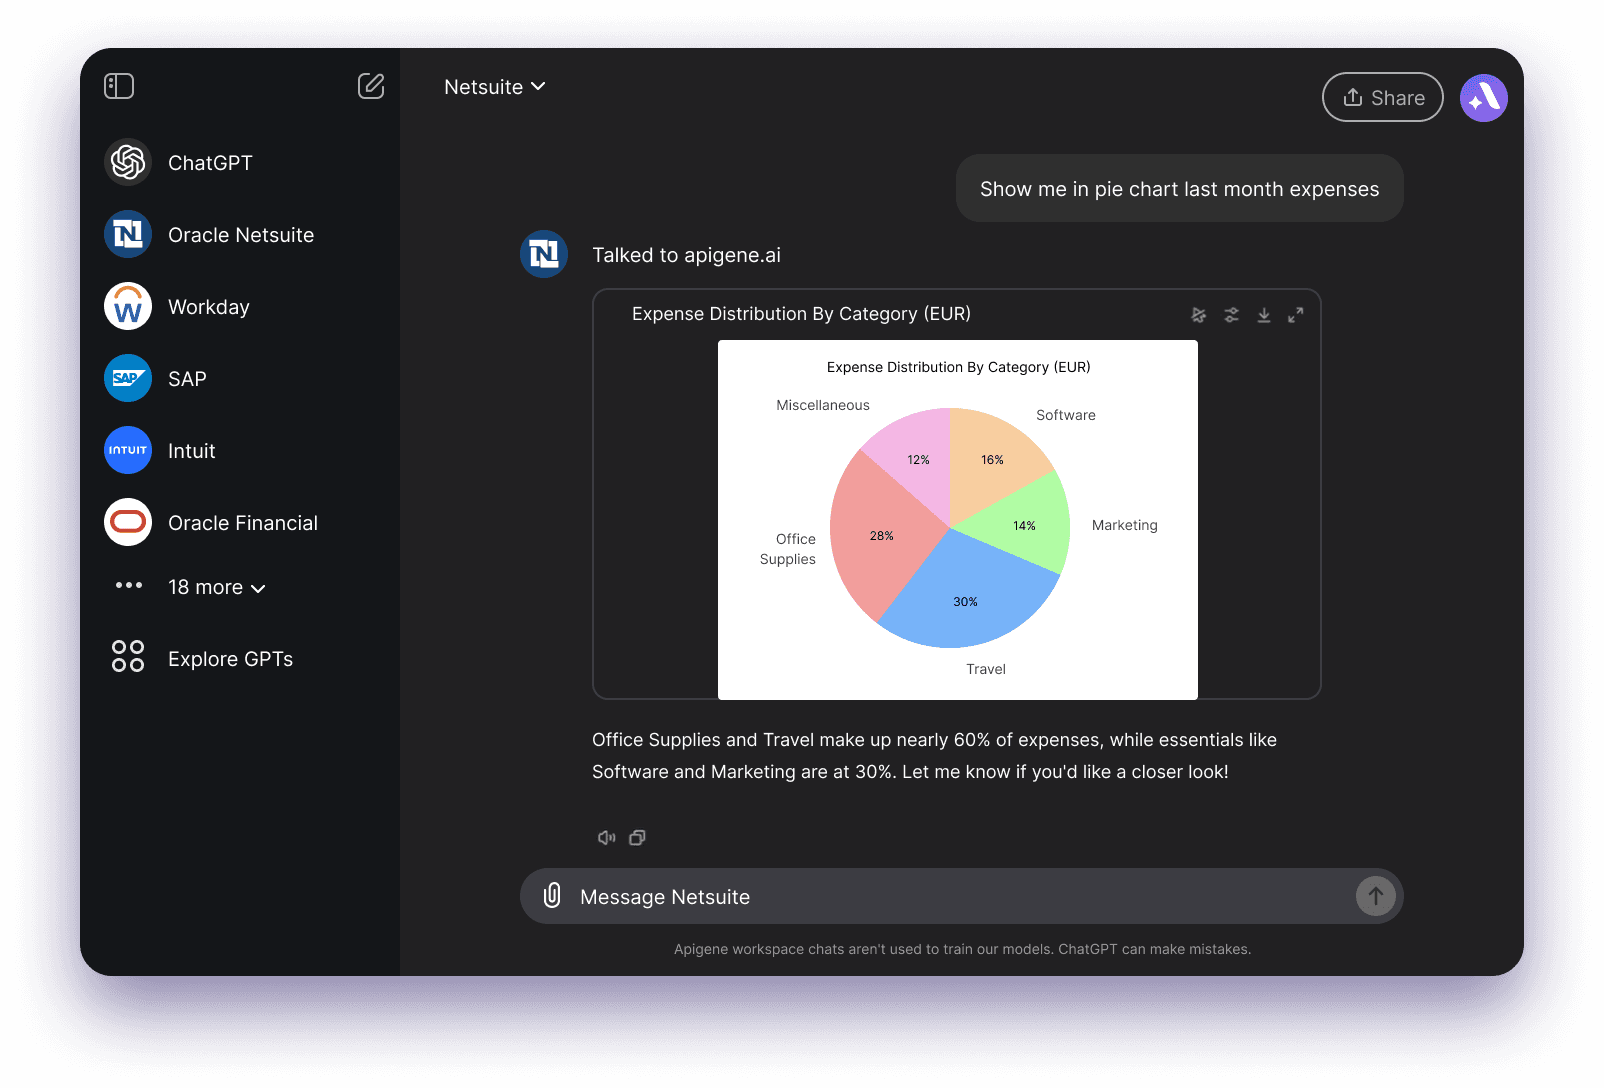
Task: Click the summary text about Office Supplies and Travel
Action: (934, 756)
